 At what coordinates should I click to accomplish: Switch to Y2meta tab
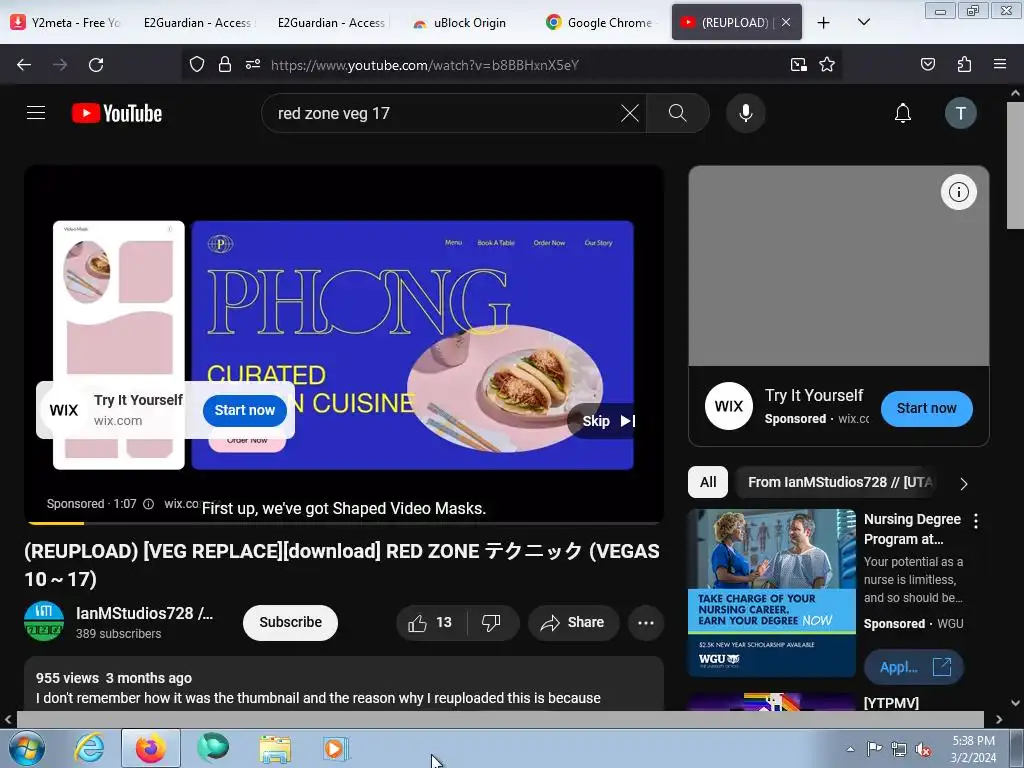[65, 23]
